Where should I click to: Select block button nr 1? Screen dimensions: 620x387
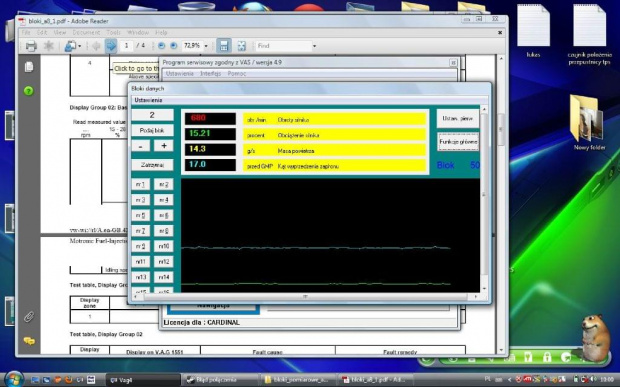click(140, 185)
